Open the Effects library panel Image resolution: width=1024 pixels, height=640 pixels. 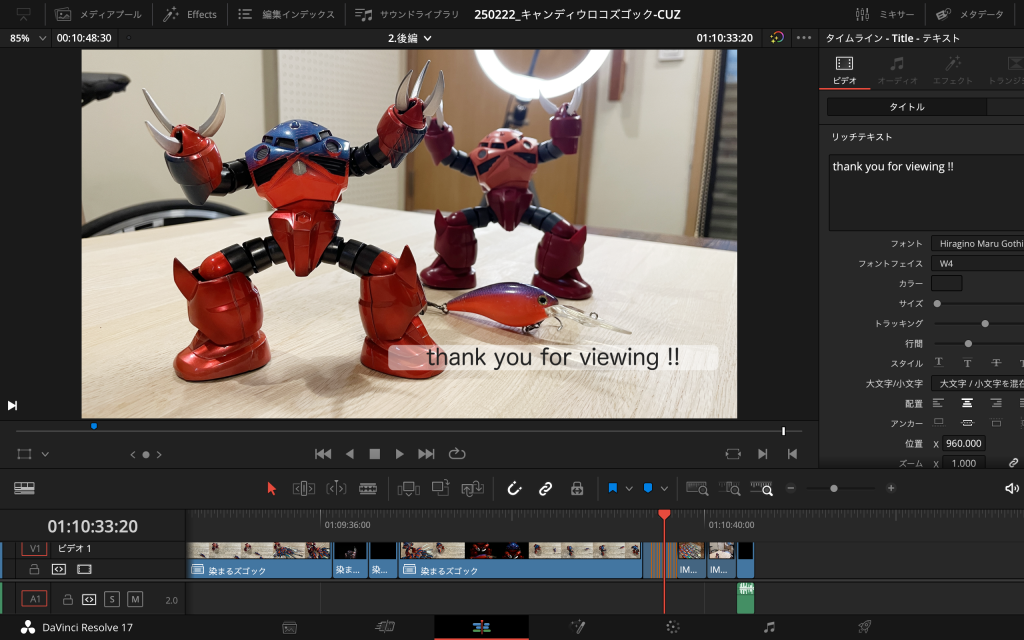(190, 14)
